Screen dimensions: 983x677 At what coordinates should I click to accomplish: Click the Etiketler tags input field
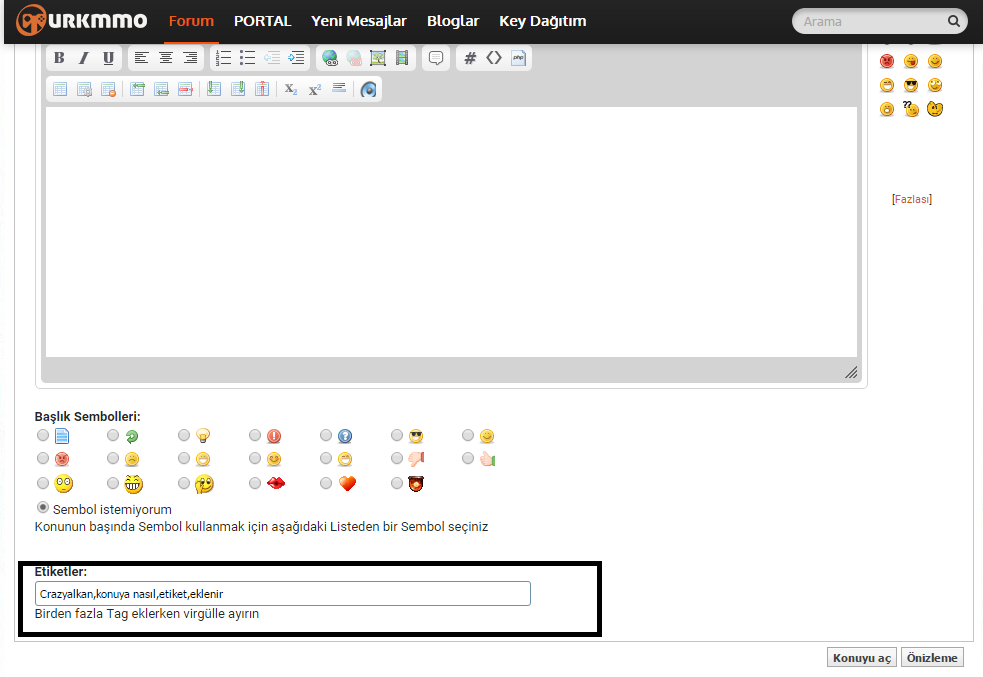tap(283, 594)
